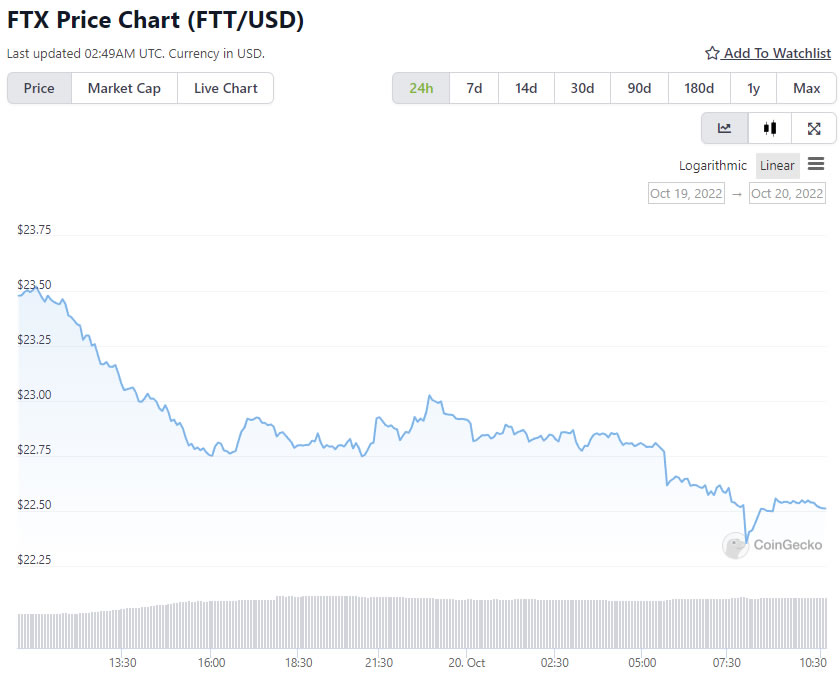Select the Market Cap tab
Screen dimensions: 840x680
(124, 88)
